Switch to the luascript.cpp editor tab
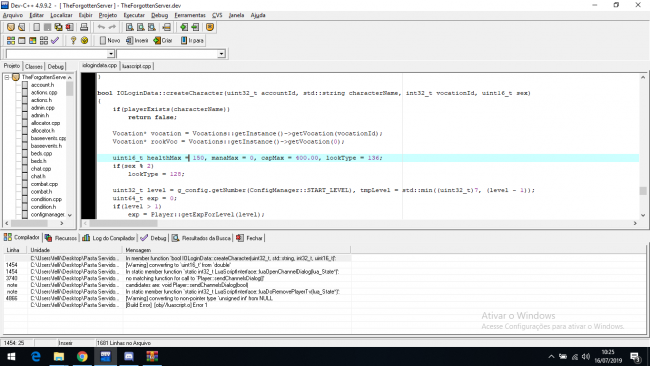This screenshot has height=366, width=650. tap(137, 66)
